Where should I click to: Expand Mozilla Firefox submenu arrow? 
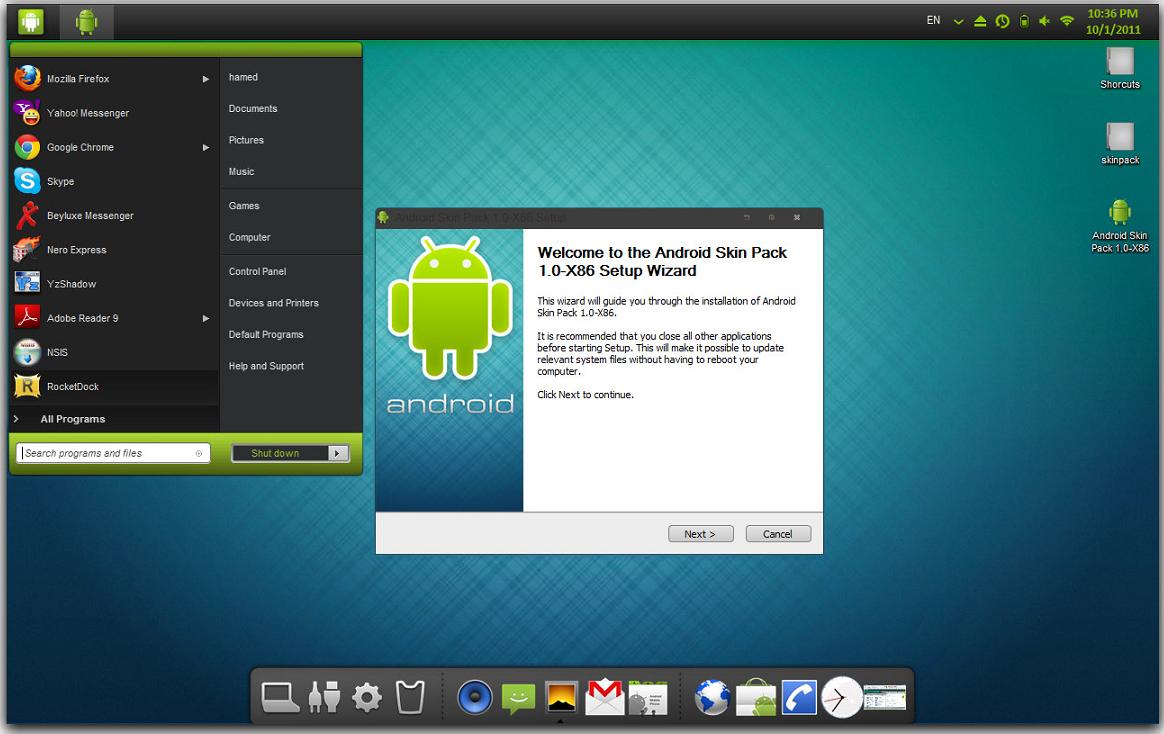[206, 79]
